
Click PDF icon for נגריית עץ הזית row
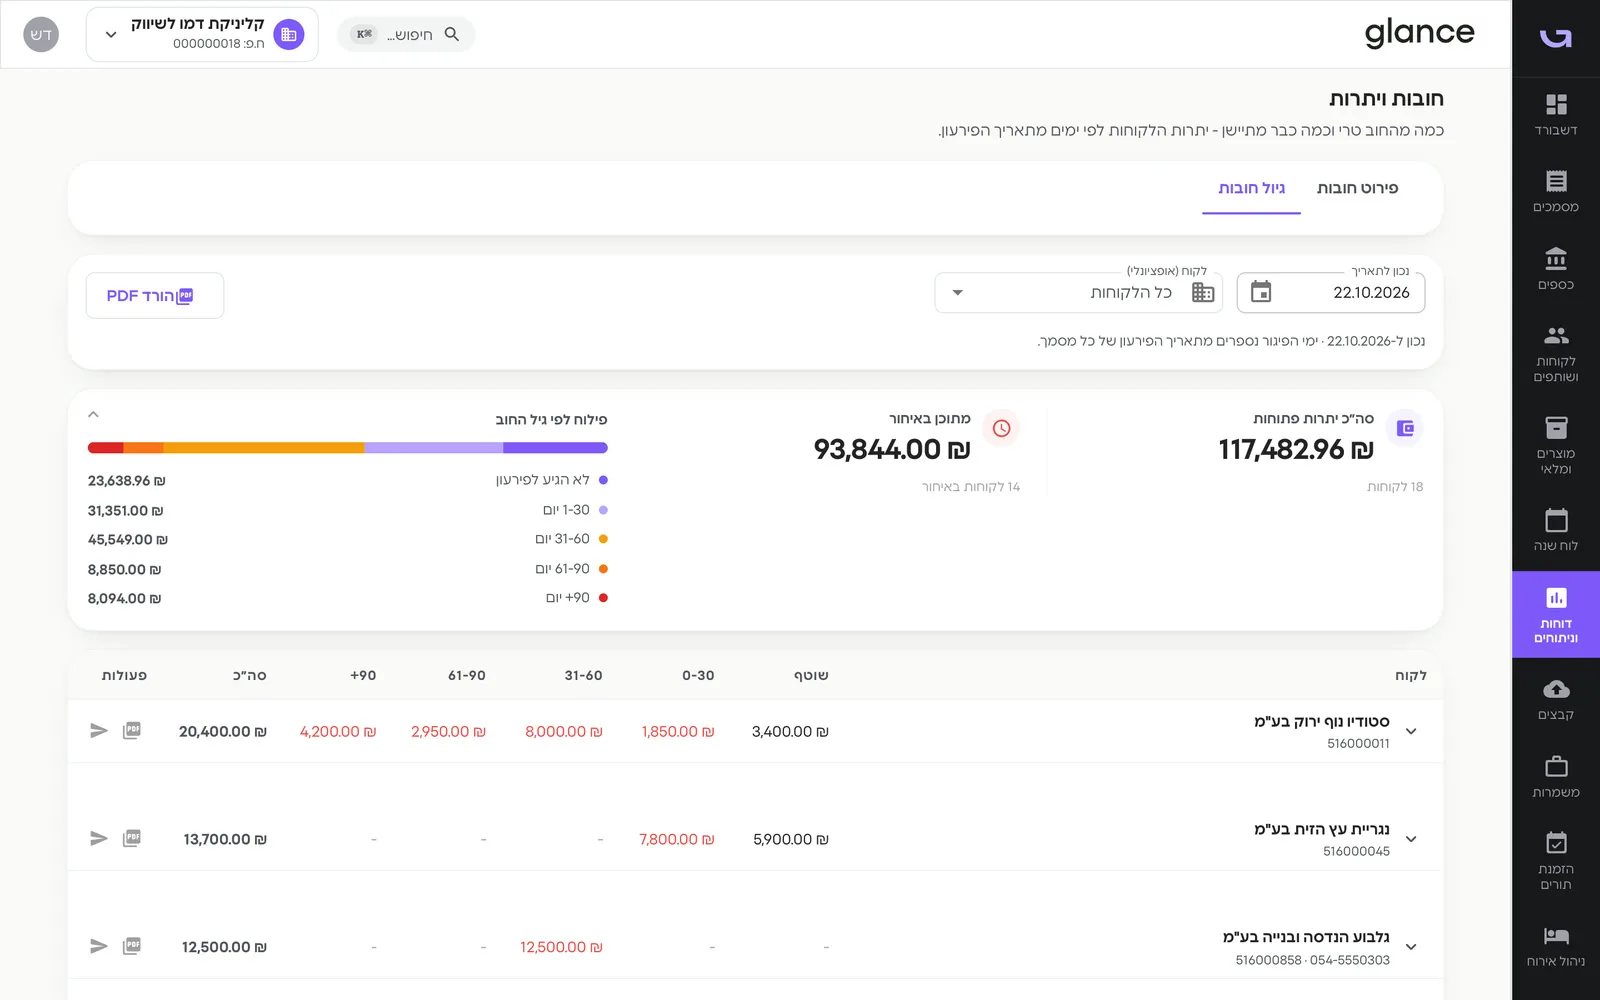point(132,839)
